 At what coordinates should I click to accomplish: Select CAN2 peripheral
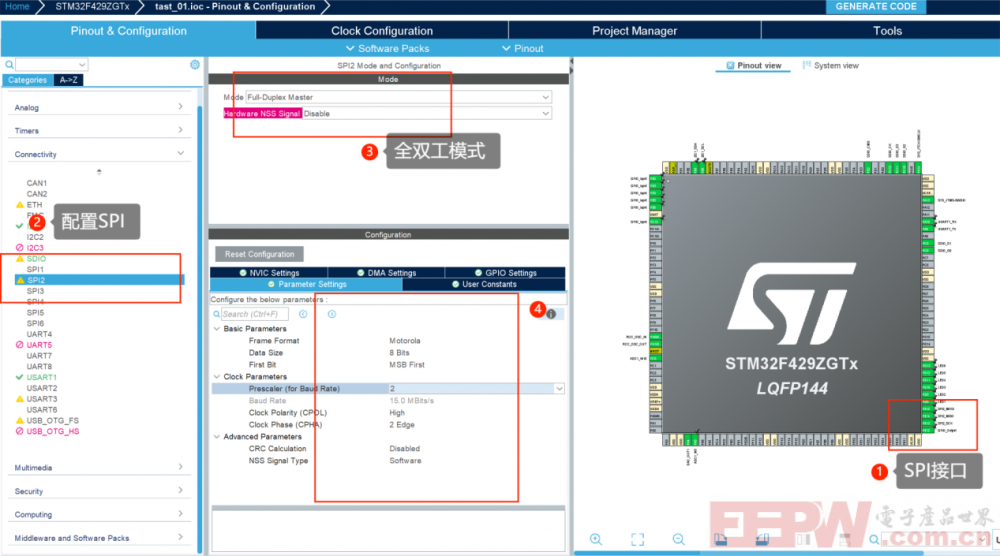pyautogui.click(x=36, y=194)
